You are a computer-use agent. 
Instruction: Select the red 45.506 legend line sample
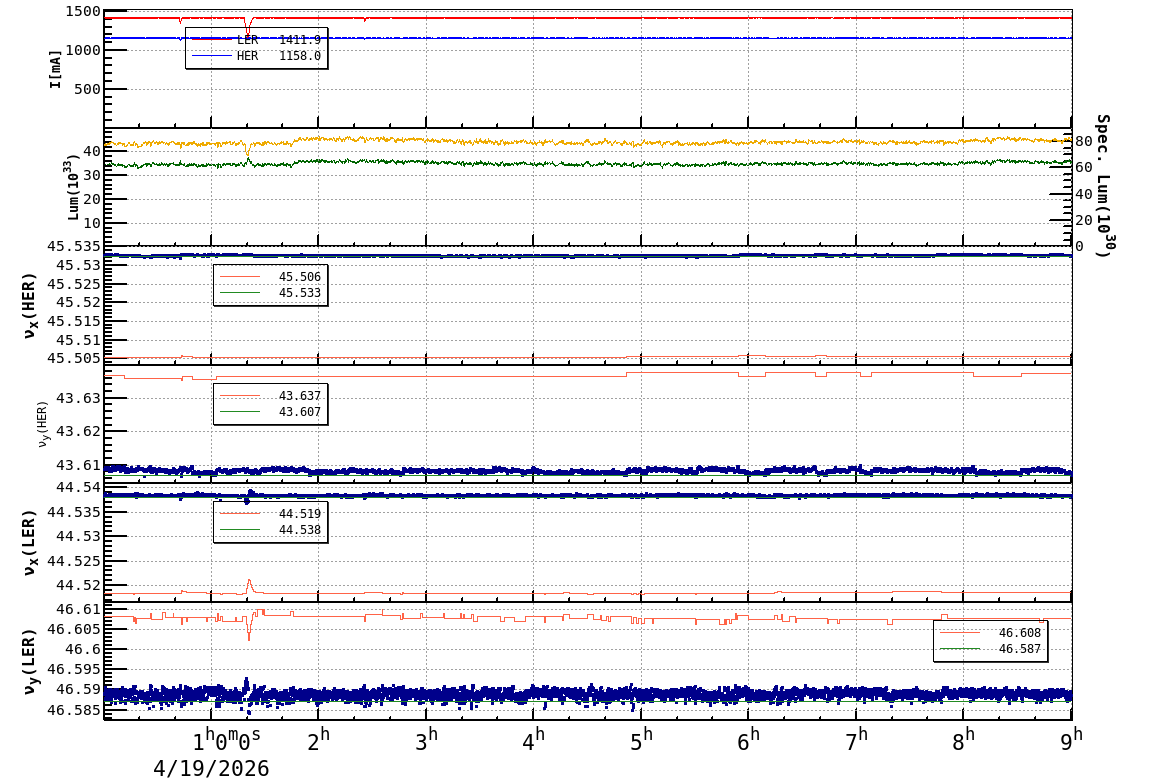tap(239, 277)
